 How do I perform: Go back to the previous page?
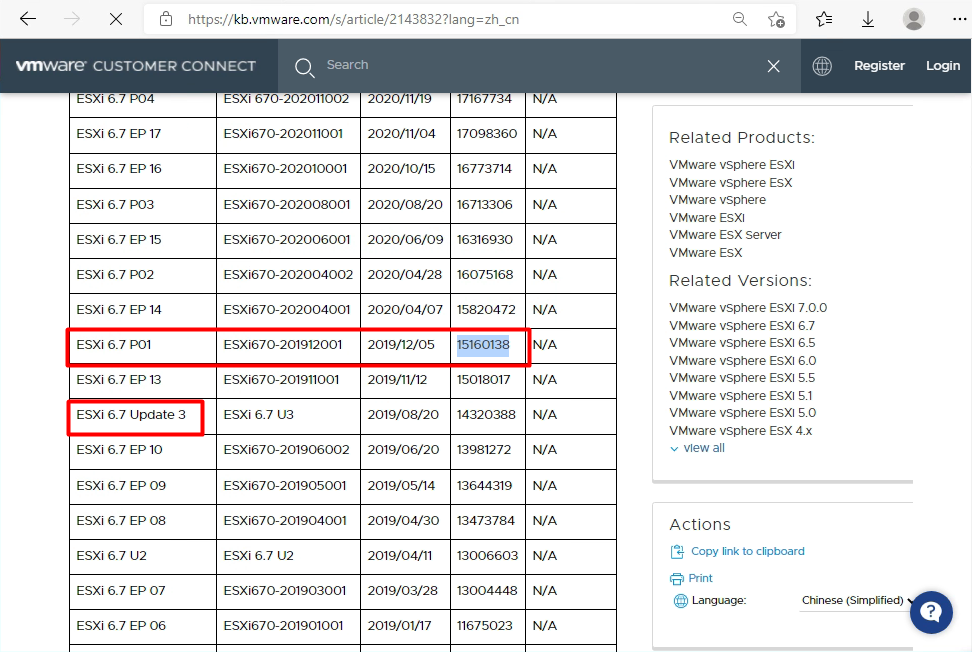28,19
